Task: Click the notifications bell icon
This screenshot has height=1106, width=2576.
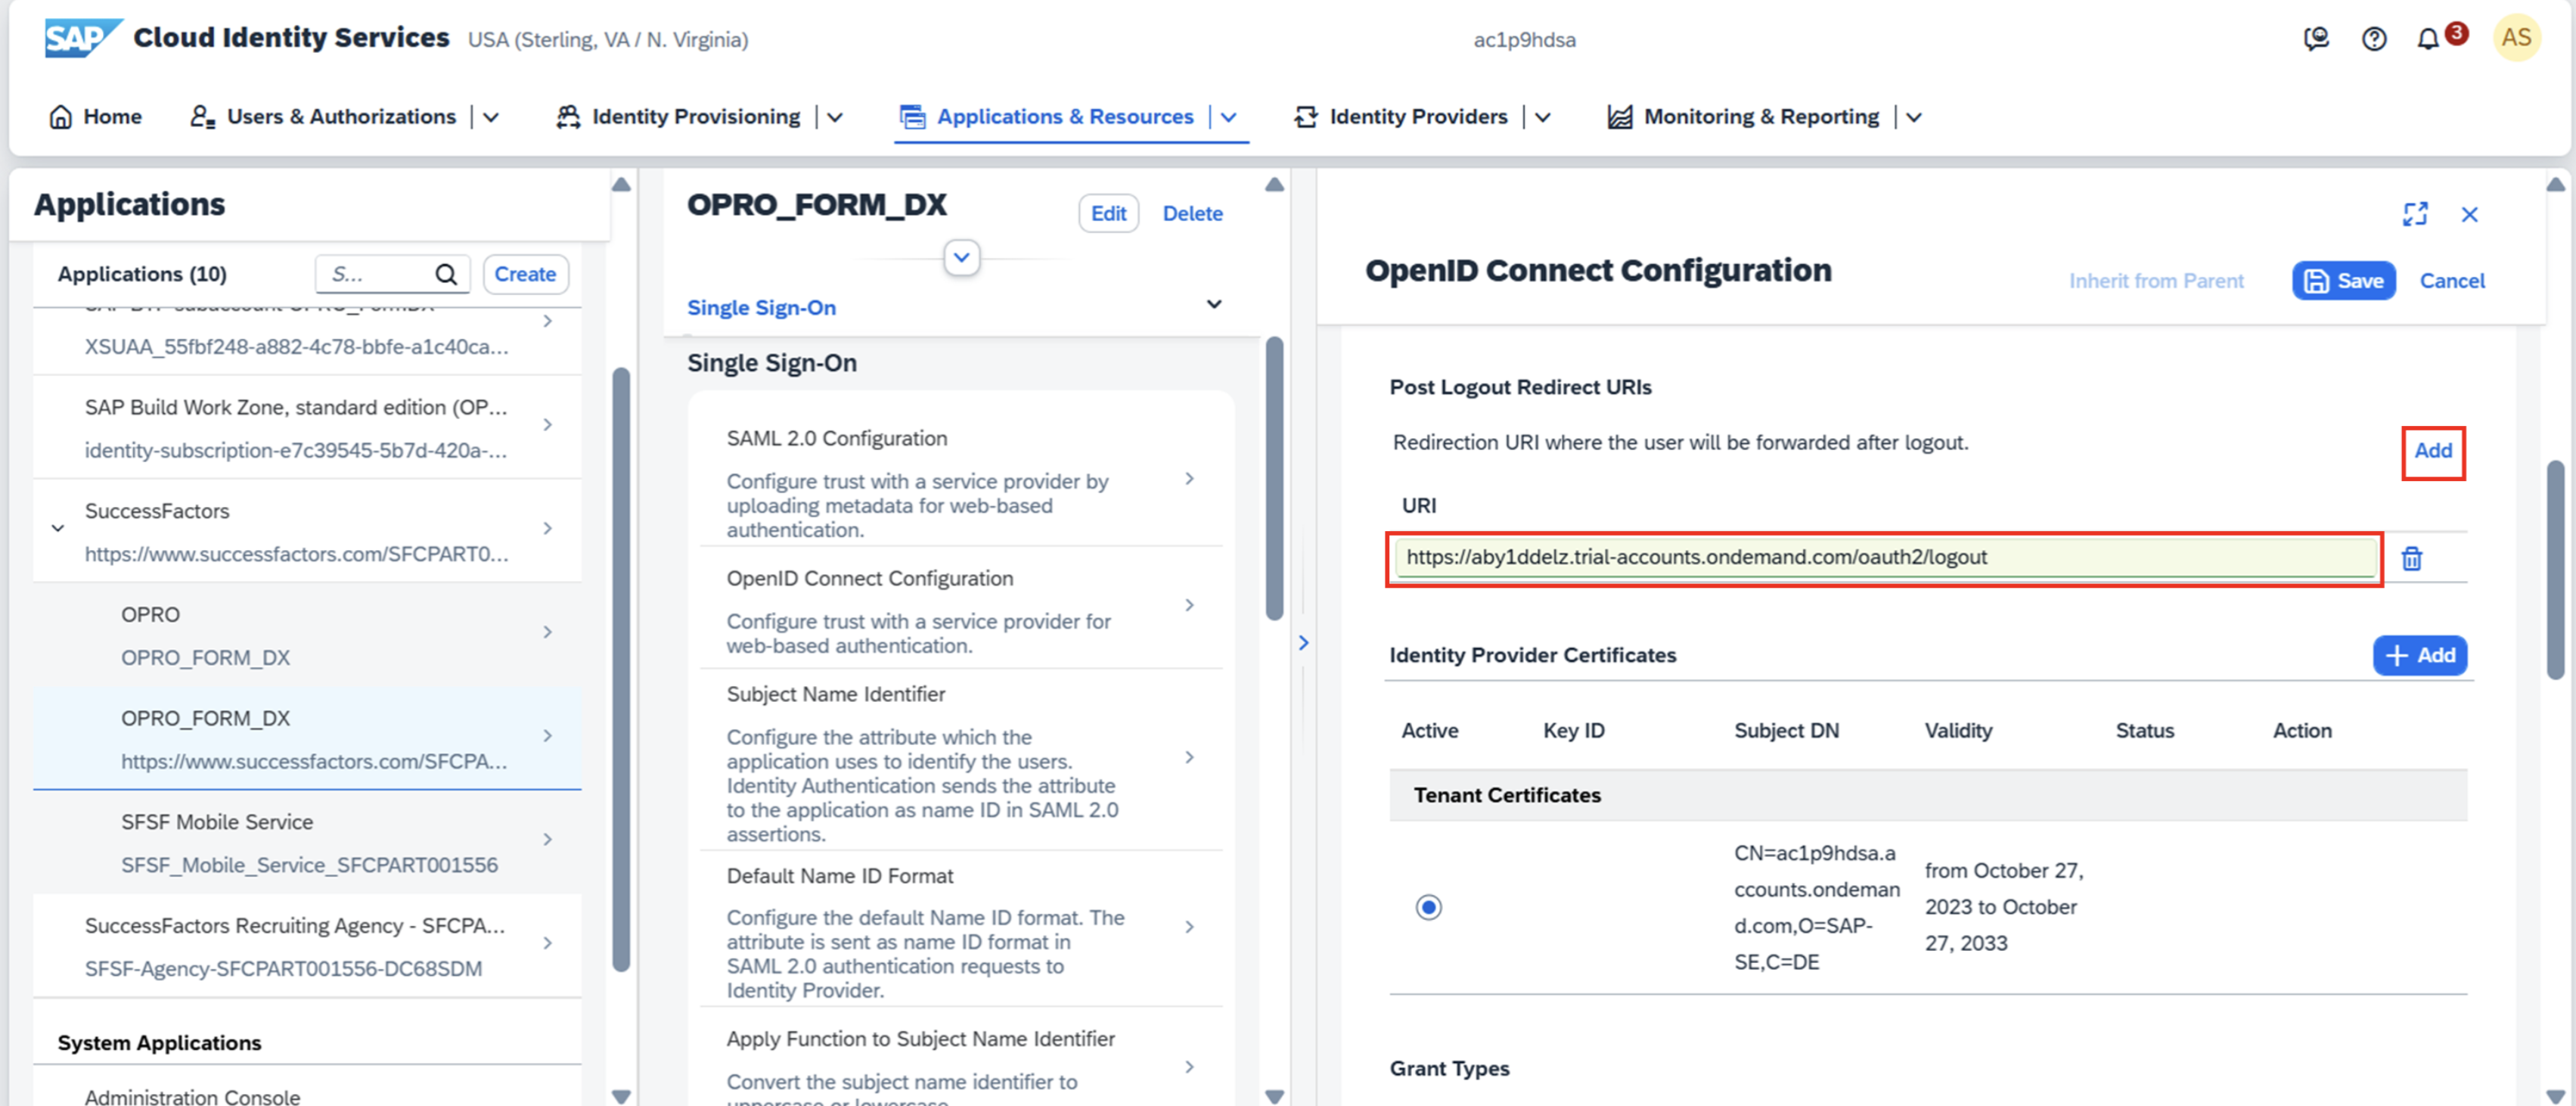Action: pyautogui.click(x=2427, y=39)
